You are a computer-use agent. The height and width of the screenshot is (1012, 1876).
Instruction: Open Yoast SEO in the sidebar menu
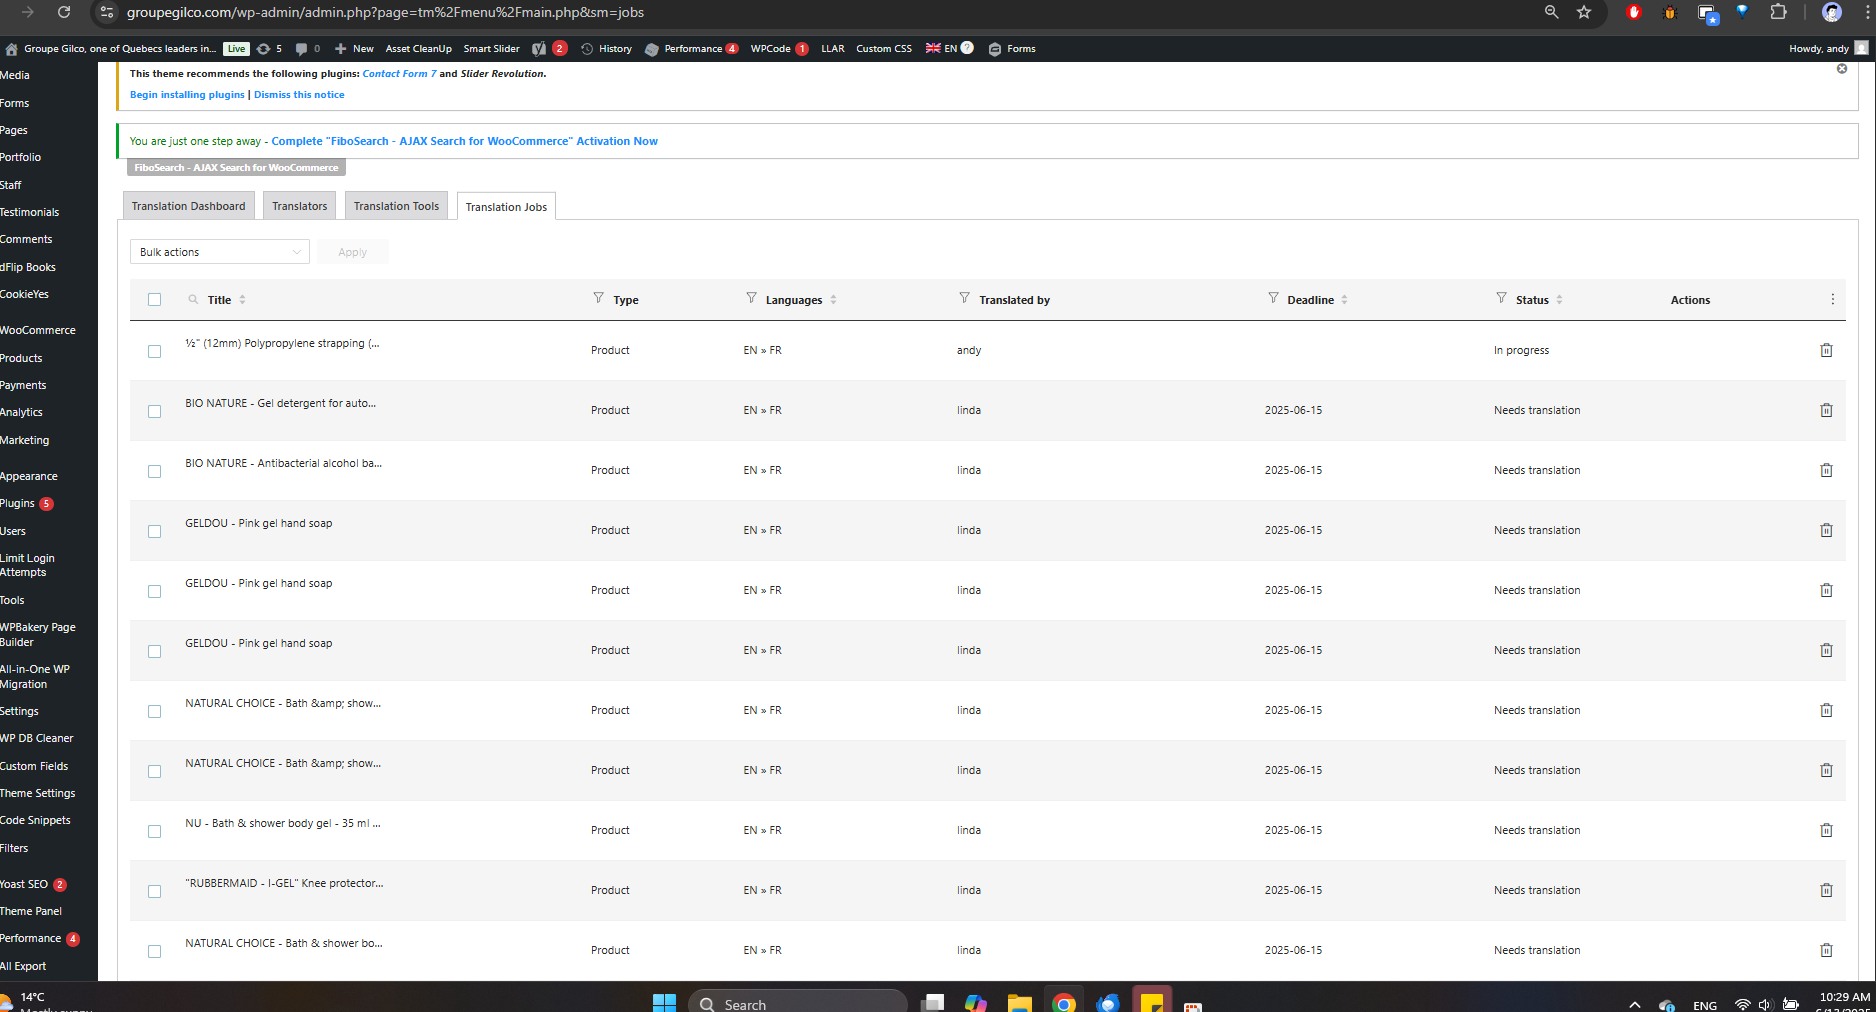(x=24, y=884)
